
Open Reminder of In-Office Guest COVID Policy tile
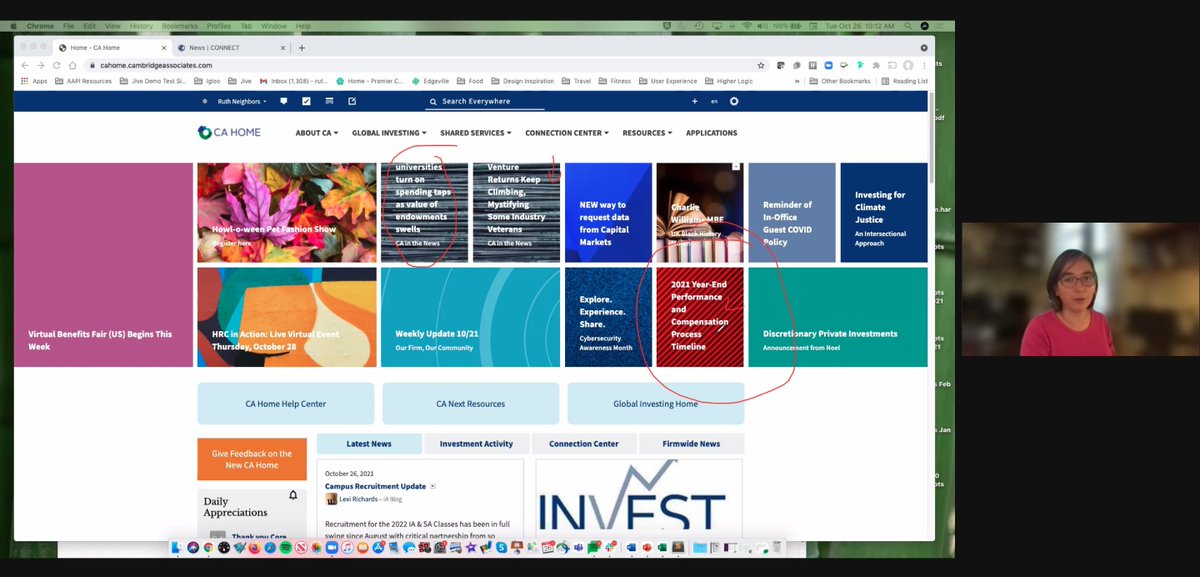791,213
